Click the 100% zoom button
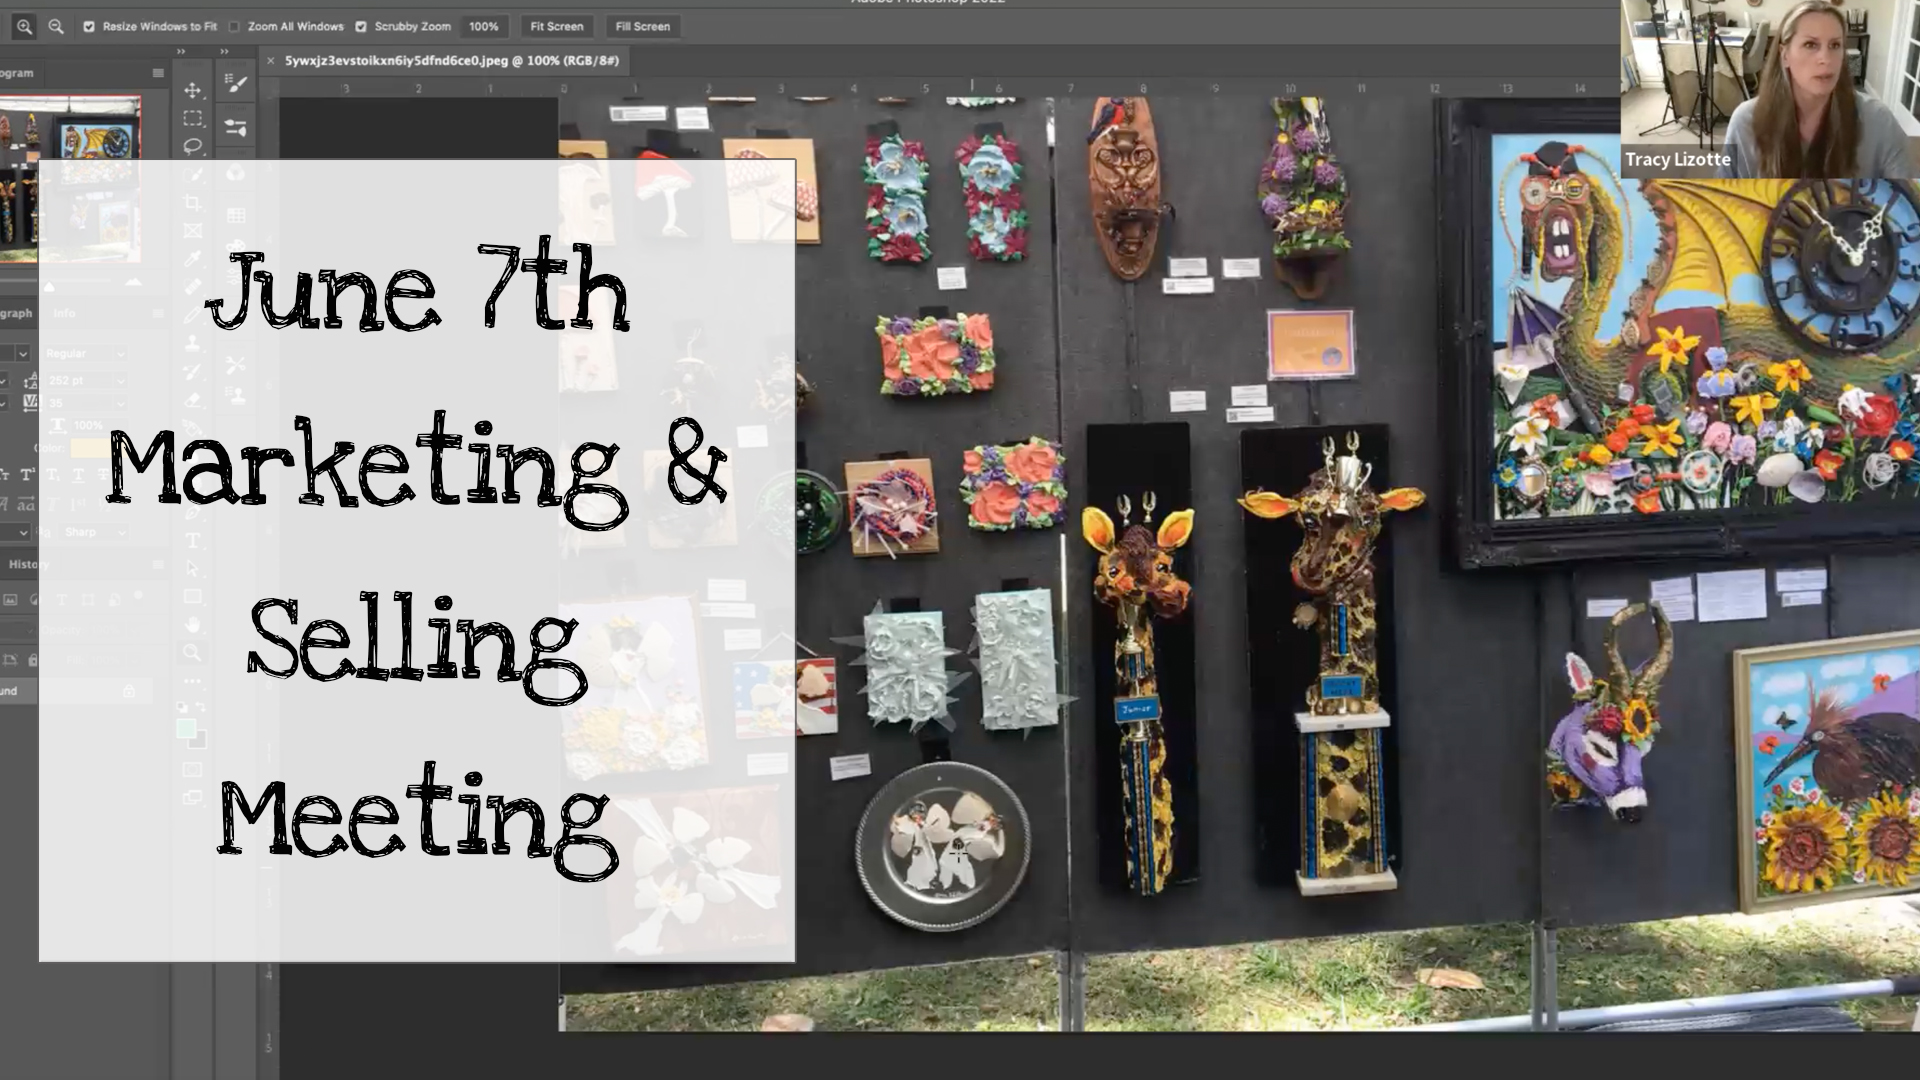 (x=484, y=27)
